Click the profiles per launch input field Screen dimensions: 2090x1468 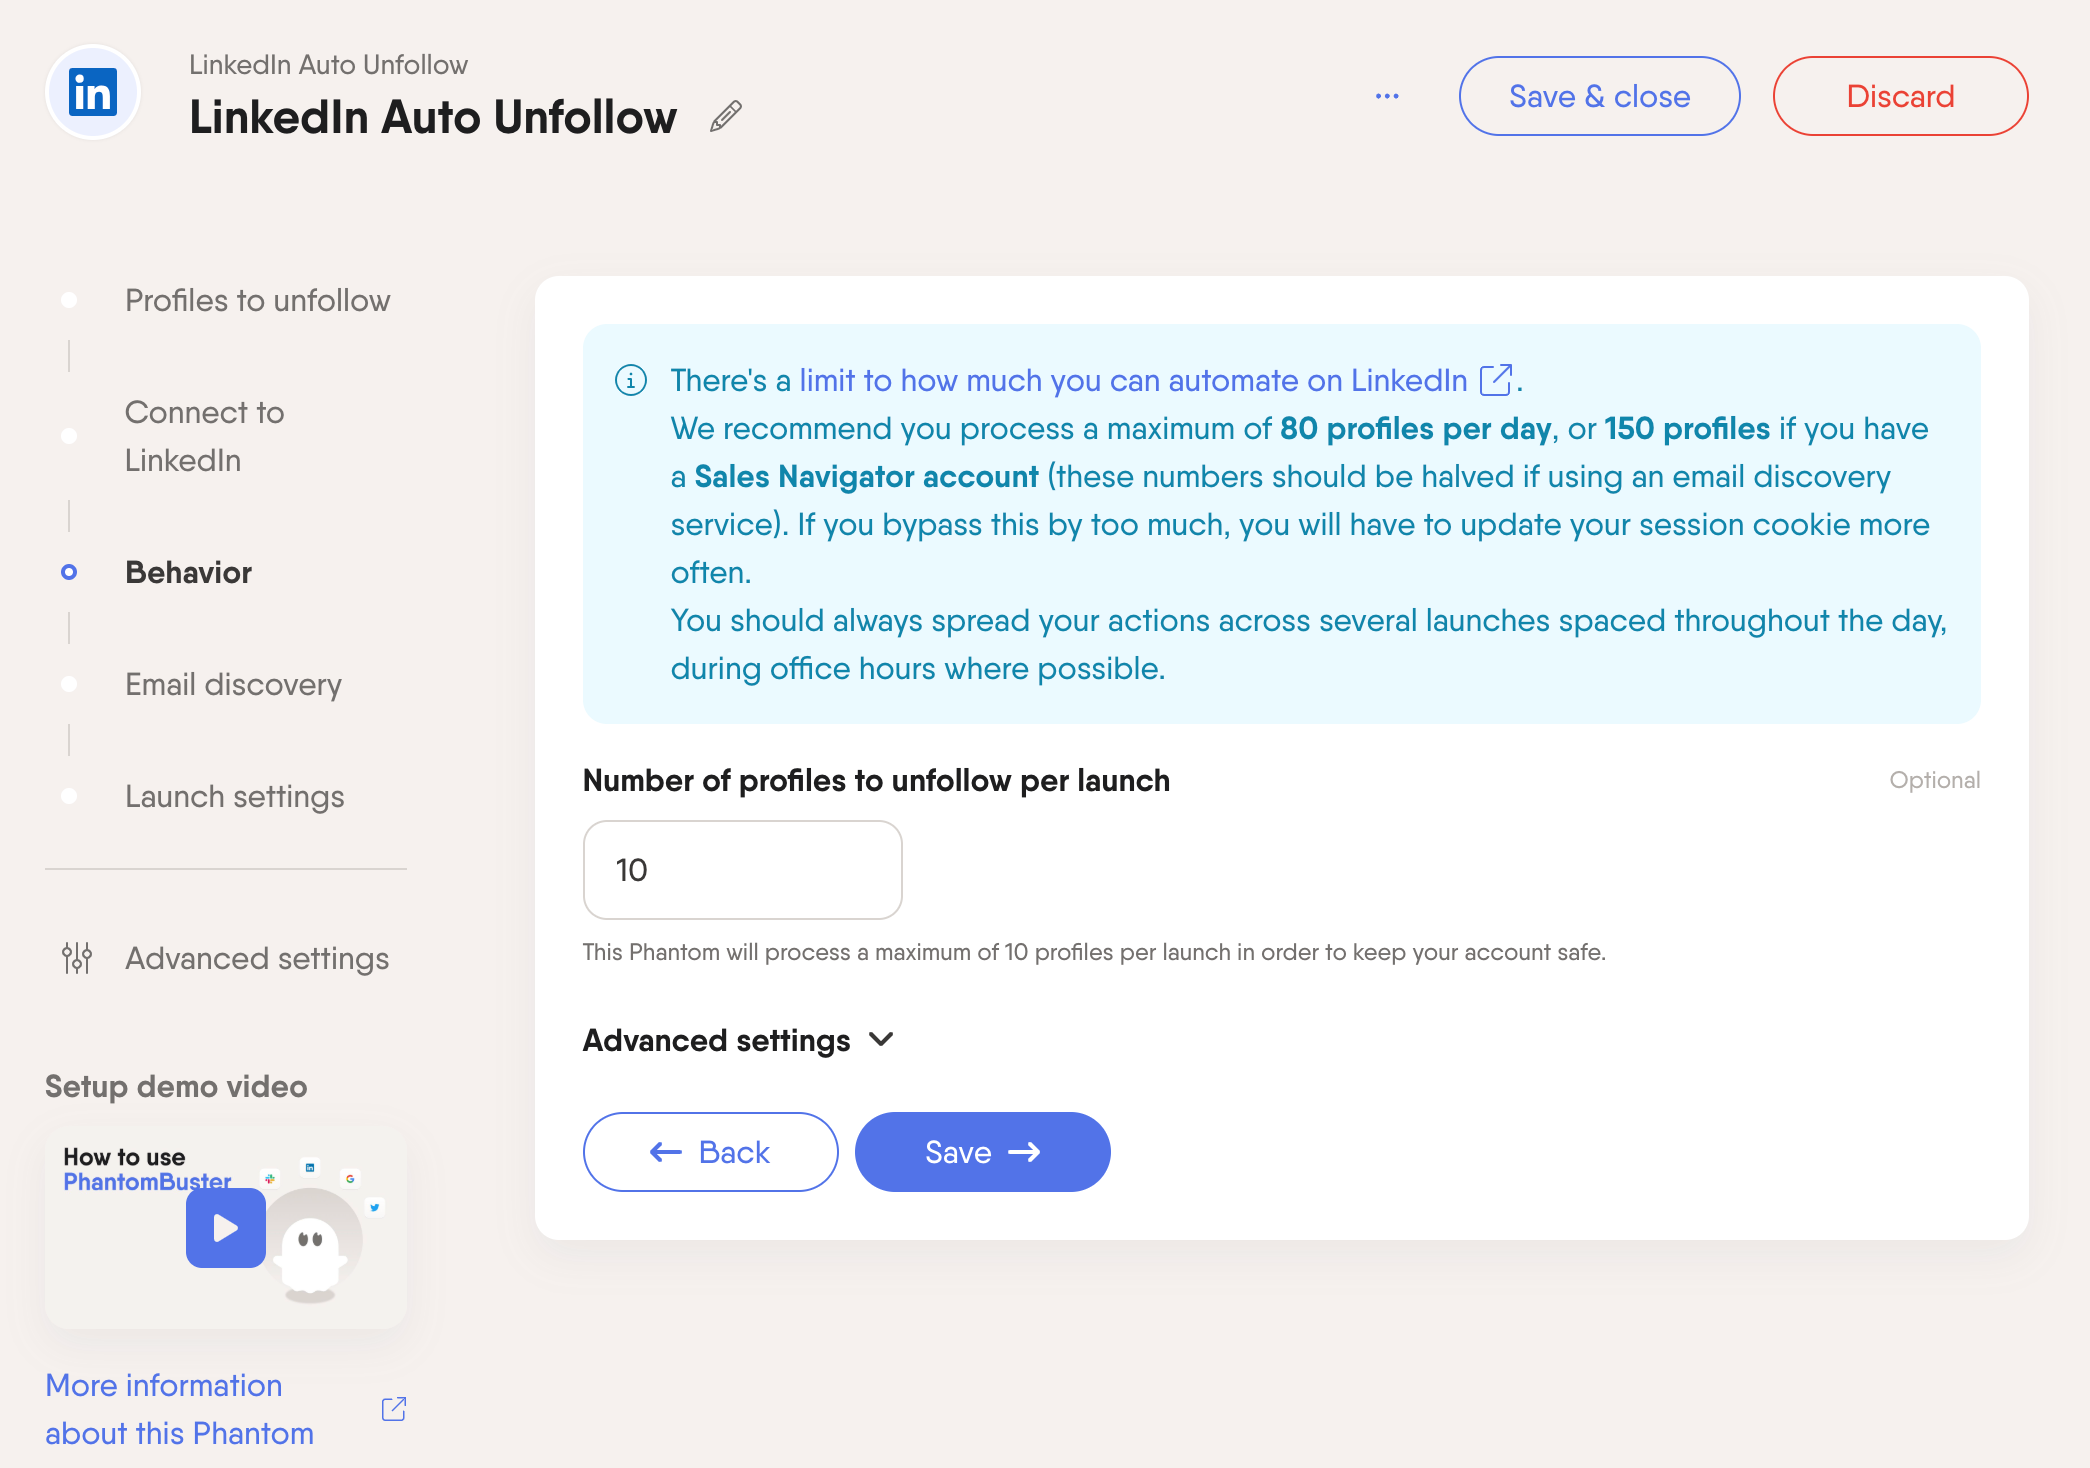(742, 870)
